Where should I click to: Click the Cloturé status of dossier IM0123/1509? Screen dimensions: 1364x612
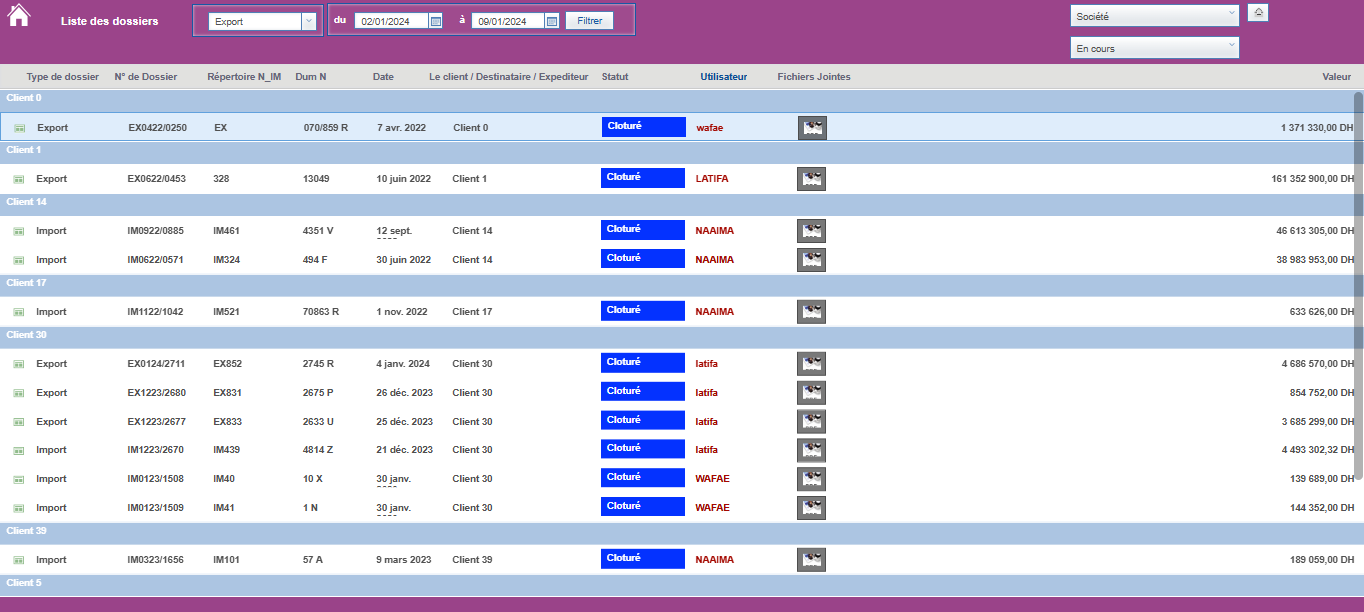(643, 507)
